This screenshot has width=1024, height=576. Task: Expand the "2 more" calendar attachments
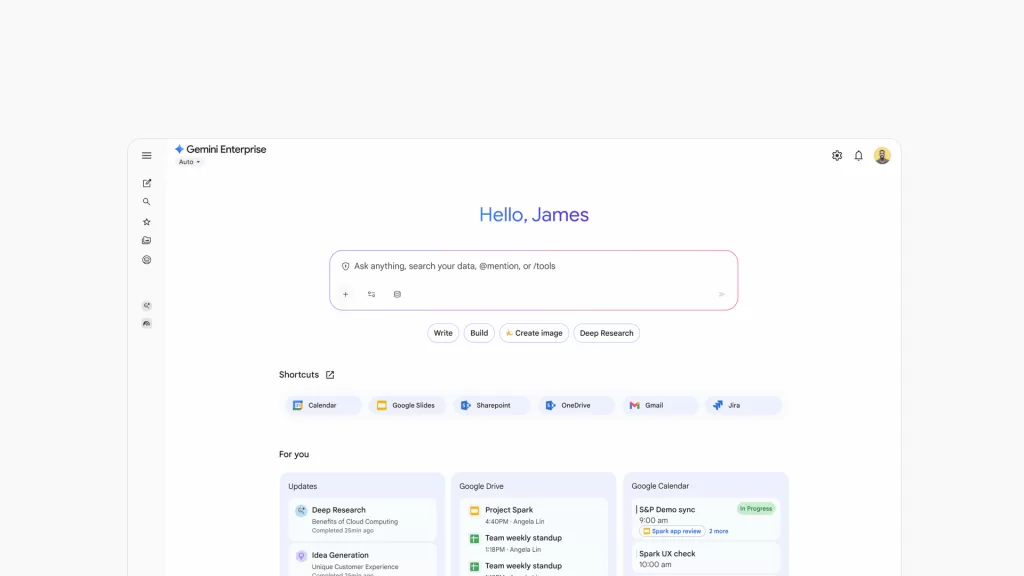[719, 531]
